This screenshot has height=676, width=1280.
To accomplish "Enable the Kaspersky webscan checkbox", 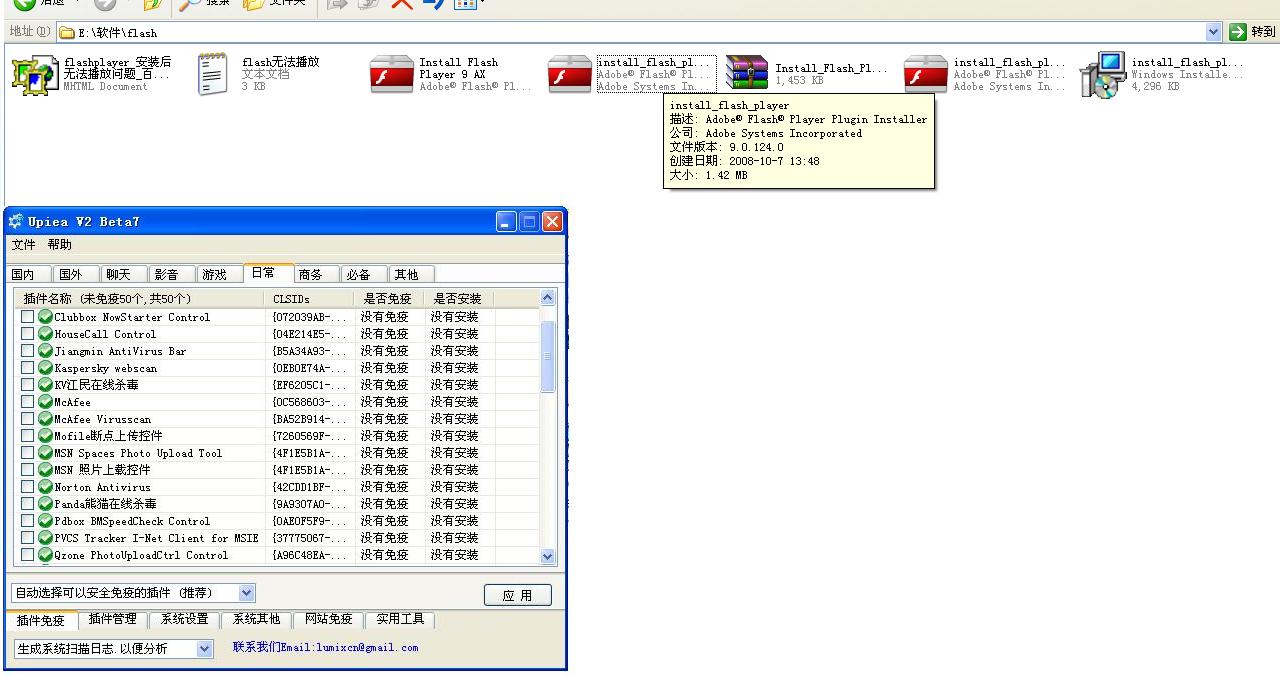I will tap(27, 368).
